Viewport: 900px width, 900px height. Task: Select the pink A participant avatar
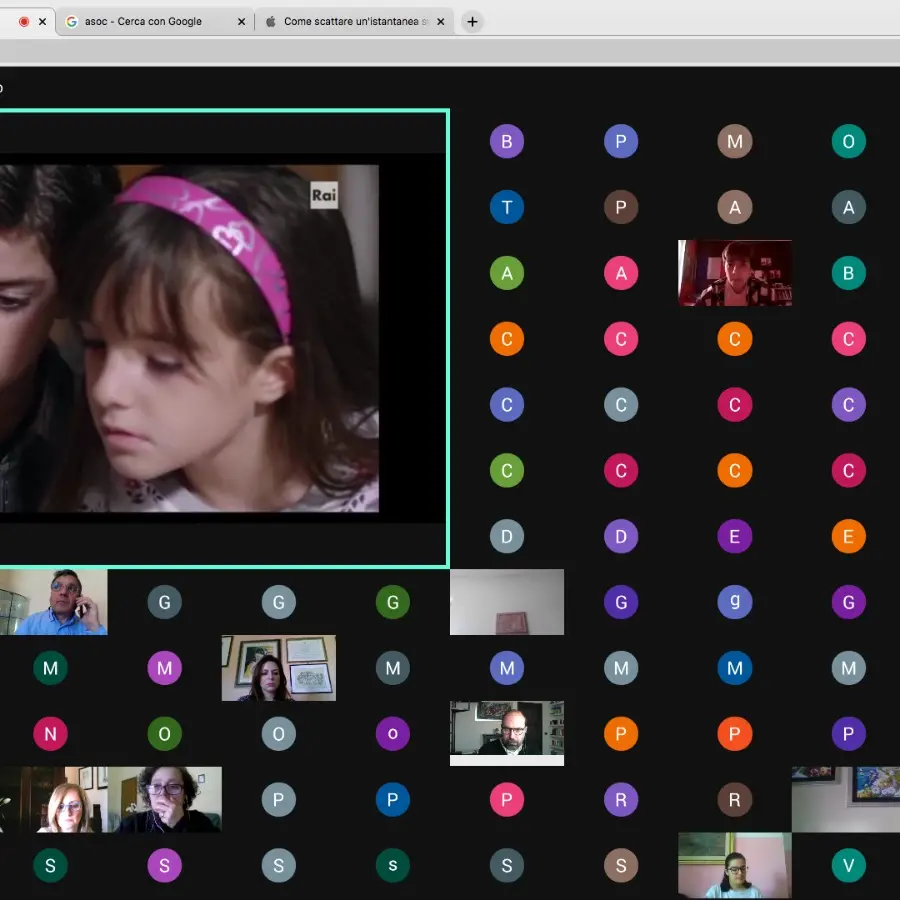pyautogui.click(x=620, y=273)
